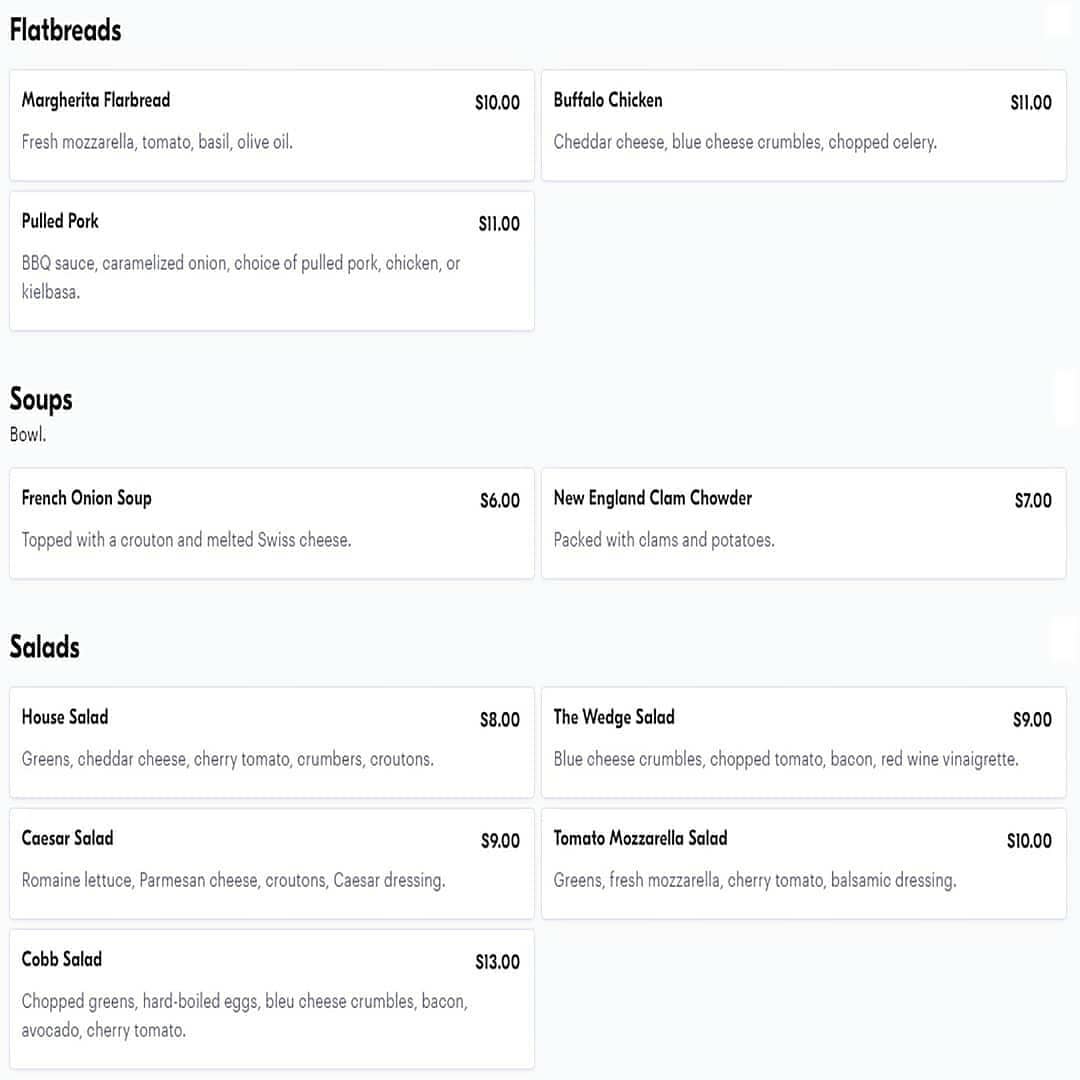Click the $7.00 clam chowder price
Image resolution: width=1080 pixels, height=1080 pixels.
coord(1033,500)
